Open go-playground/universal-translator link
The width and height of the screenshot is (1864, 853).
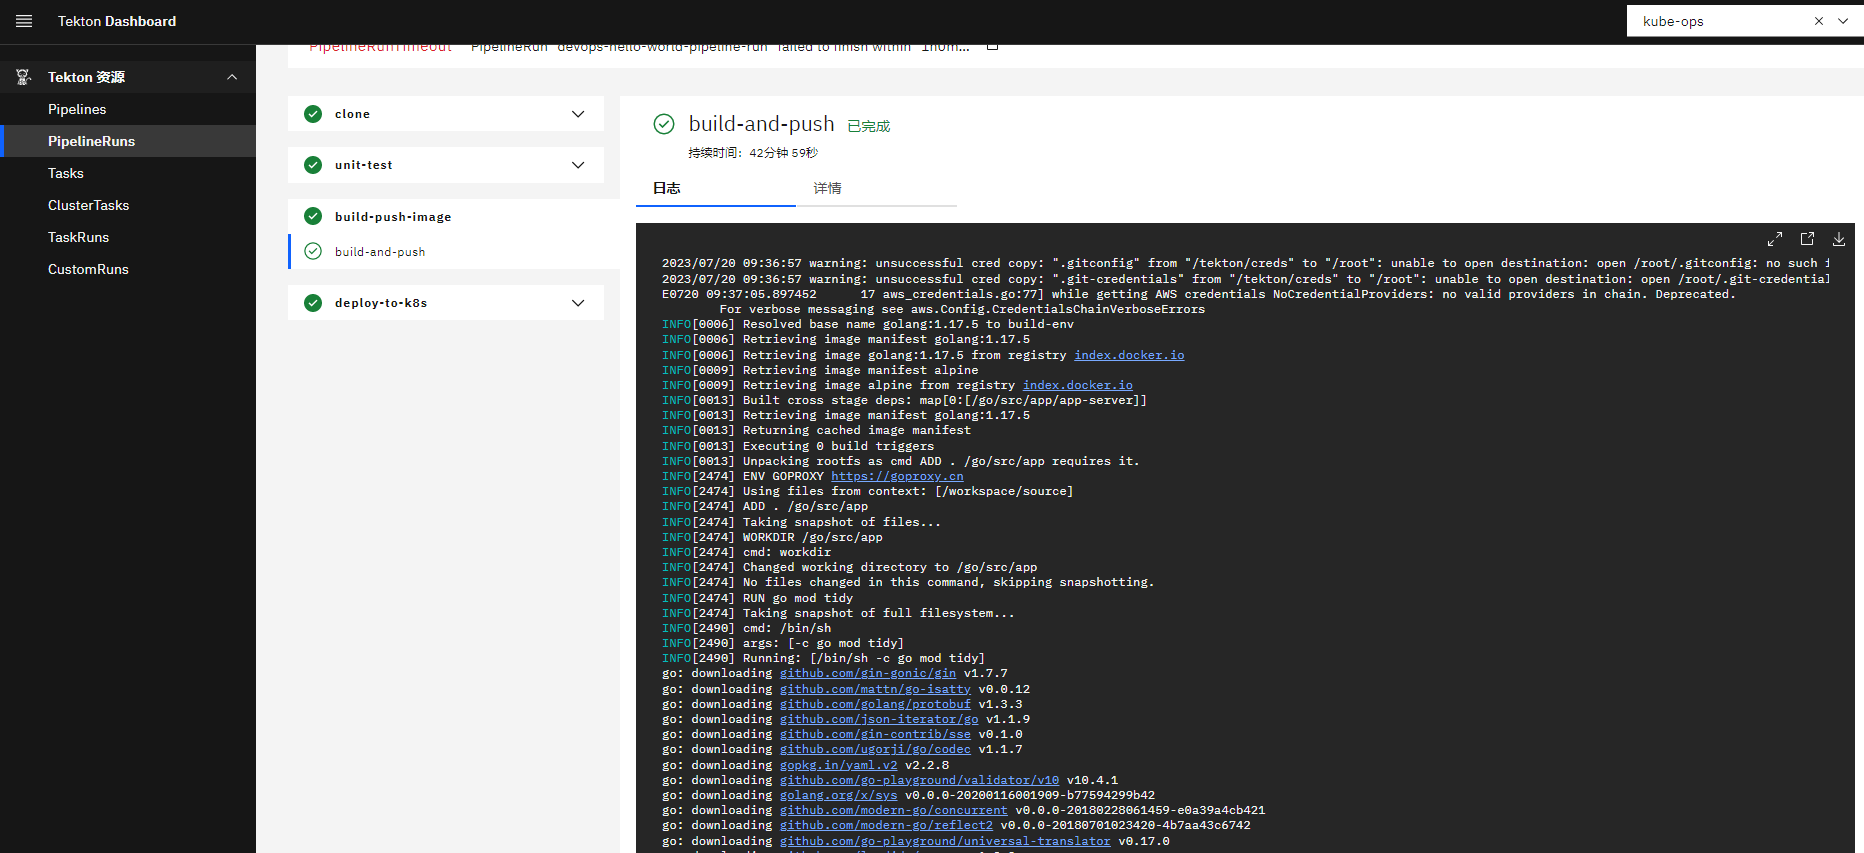(945, 841)
